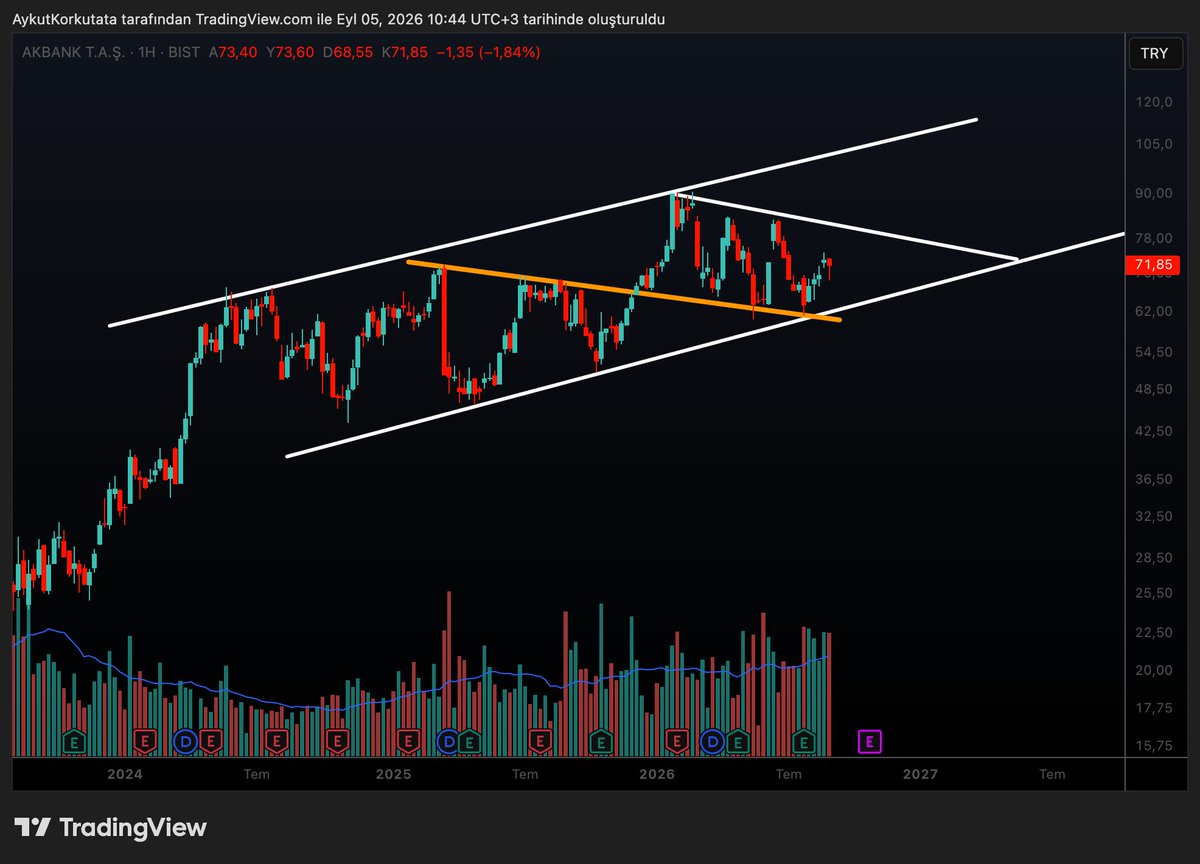Click the red earnings marker in late 2024

(x=337, y=741)
